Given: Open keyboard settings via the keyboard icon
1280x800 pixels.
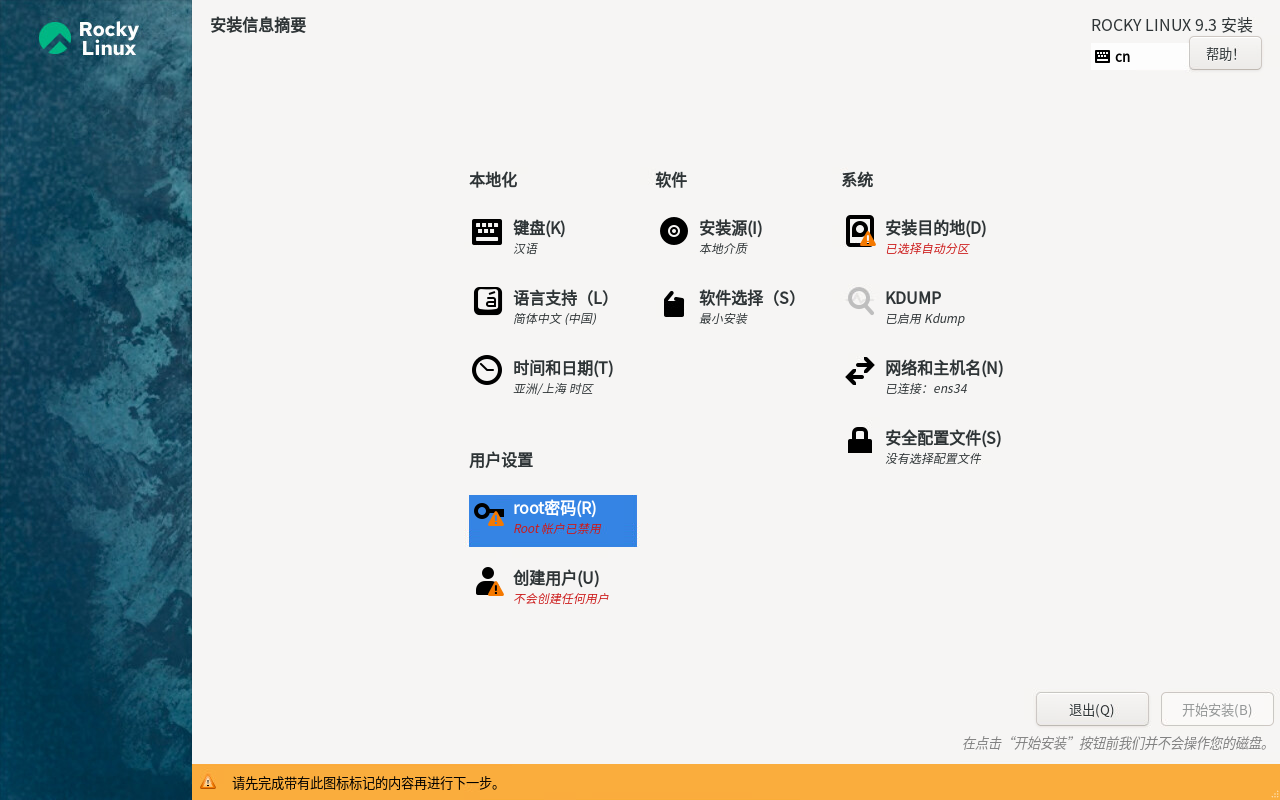Looking at the screenshot, I should pos(487,232).
